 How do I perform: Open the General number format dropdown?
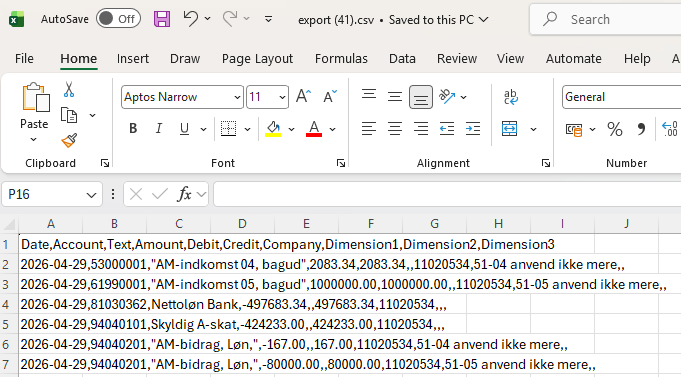click(x=621, y=97)
